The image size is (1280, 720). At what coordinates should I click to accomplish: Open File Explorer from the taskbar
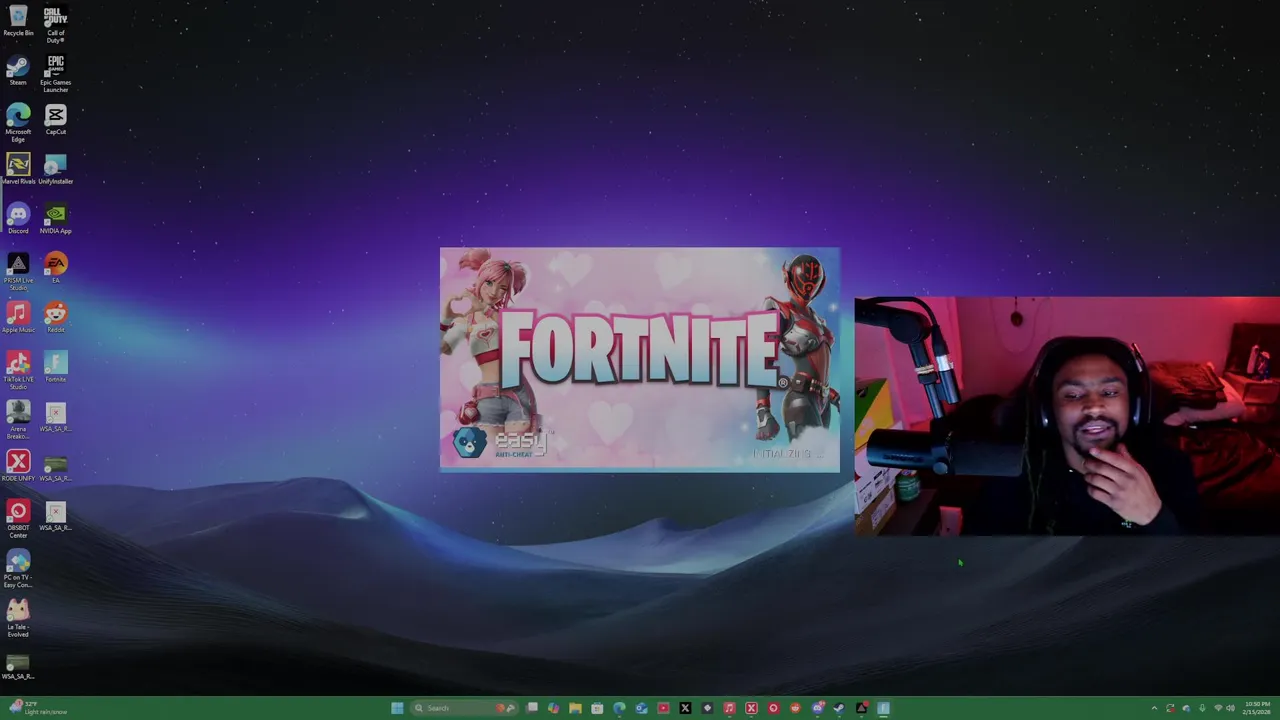pyautogui.click(x=575, y=708)
